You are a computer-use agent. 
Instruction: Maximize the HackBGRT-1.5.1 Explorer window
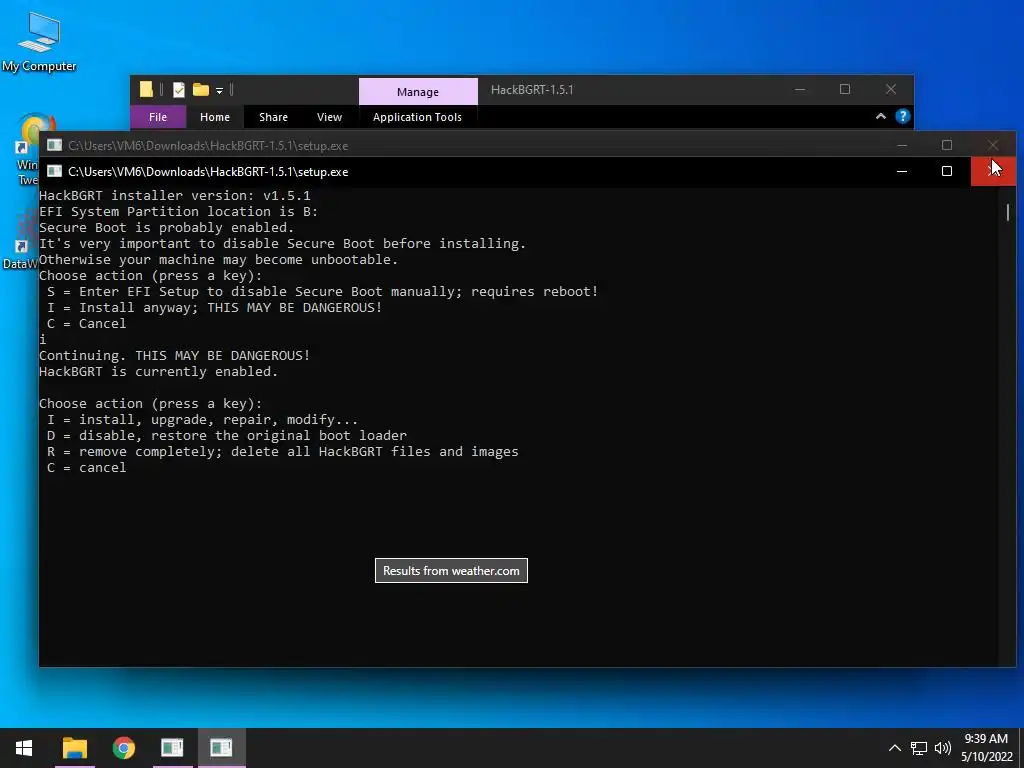845,89
